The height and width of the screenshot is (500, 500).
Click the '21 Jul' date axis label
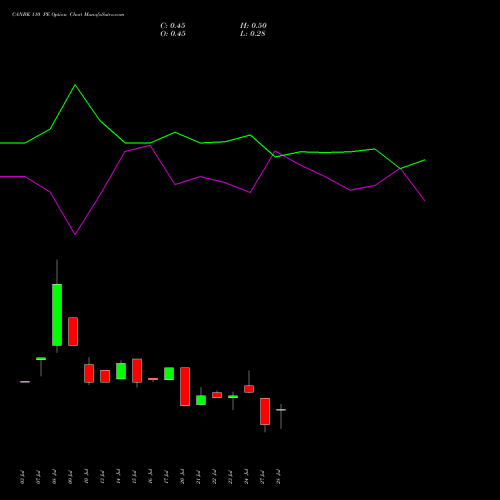tap(198, 477)
